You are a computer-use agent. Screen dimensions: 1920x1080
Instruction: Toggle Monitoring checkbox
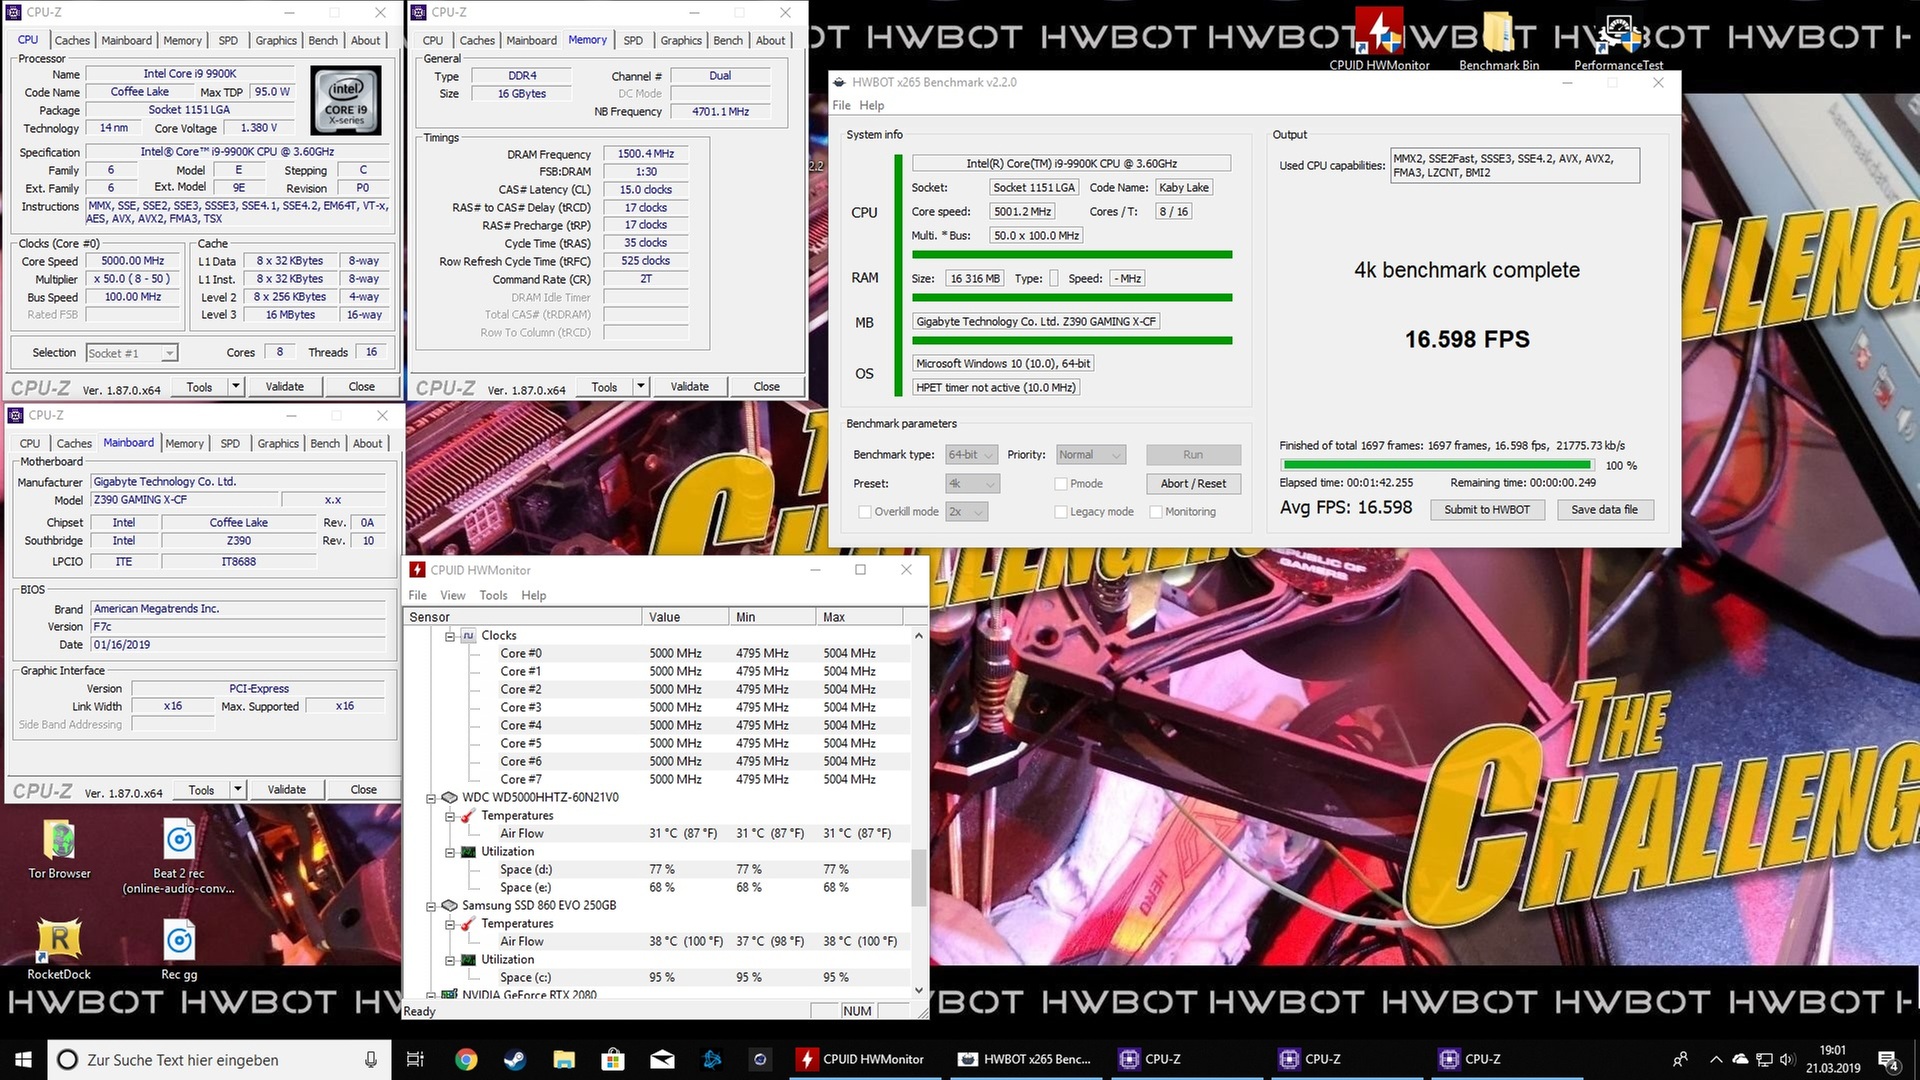point(1156,512)
